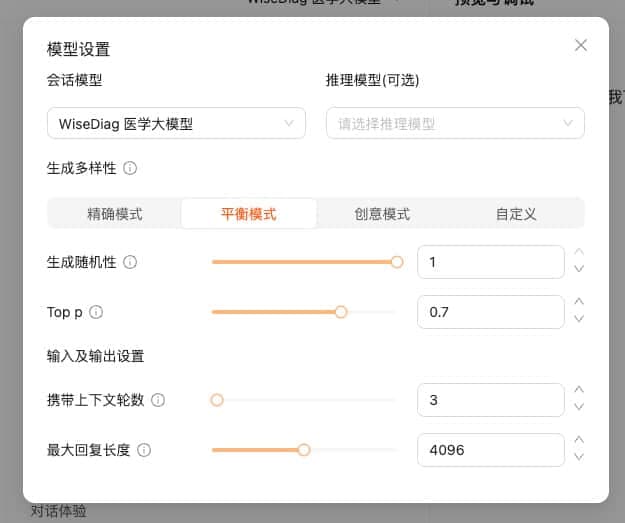The width and height of the screenshot is (625, 523).
Task: Click the 最大回复长度 4096 field
Action: tap(491, 450)
